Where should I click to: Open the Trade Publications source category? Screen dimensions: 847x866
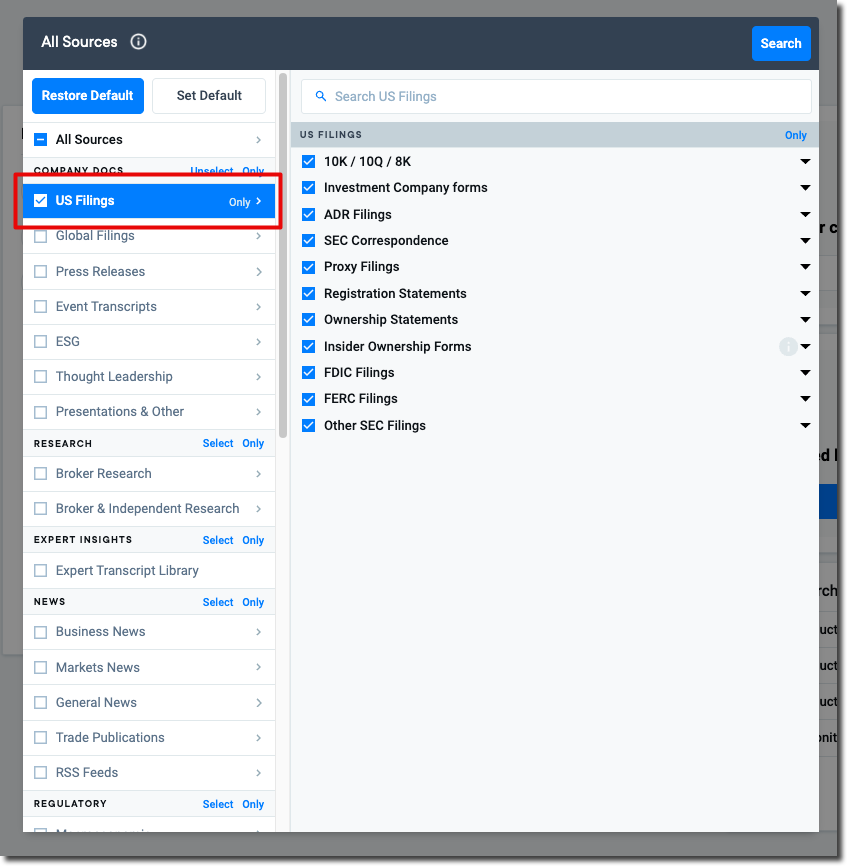click(140, 738)
